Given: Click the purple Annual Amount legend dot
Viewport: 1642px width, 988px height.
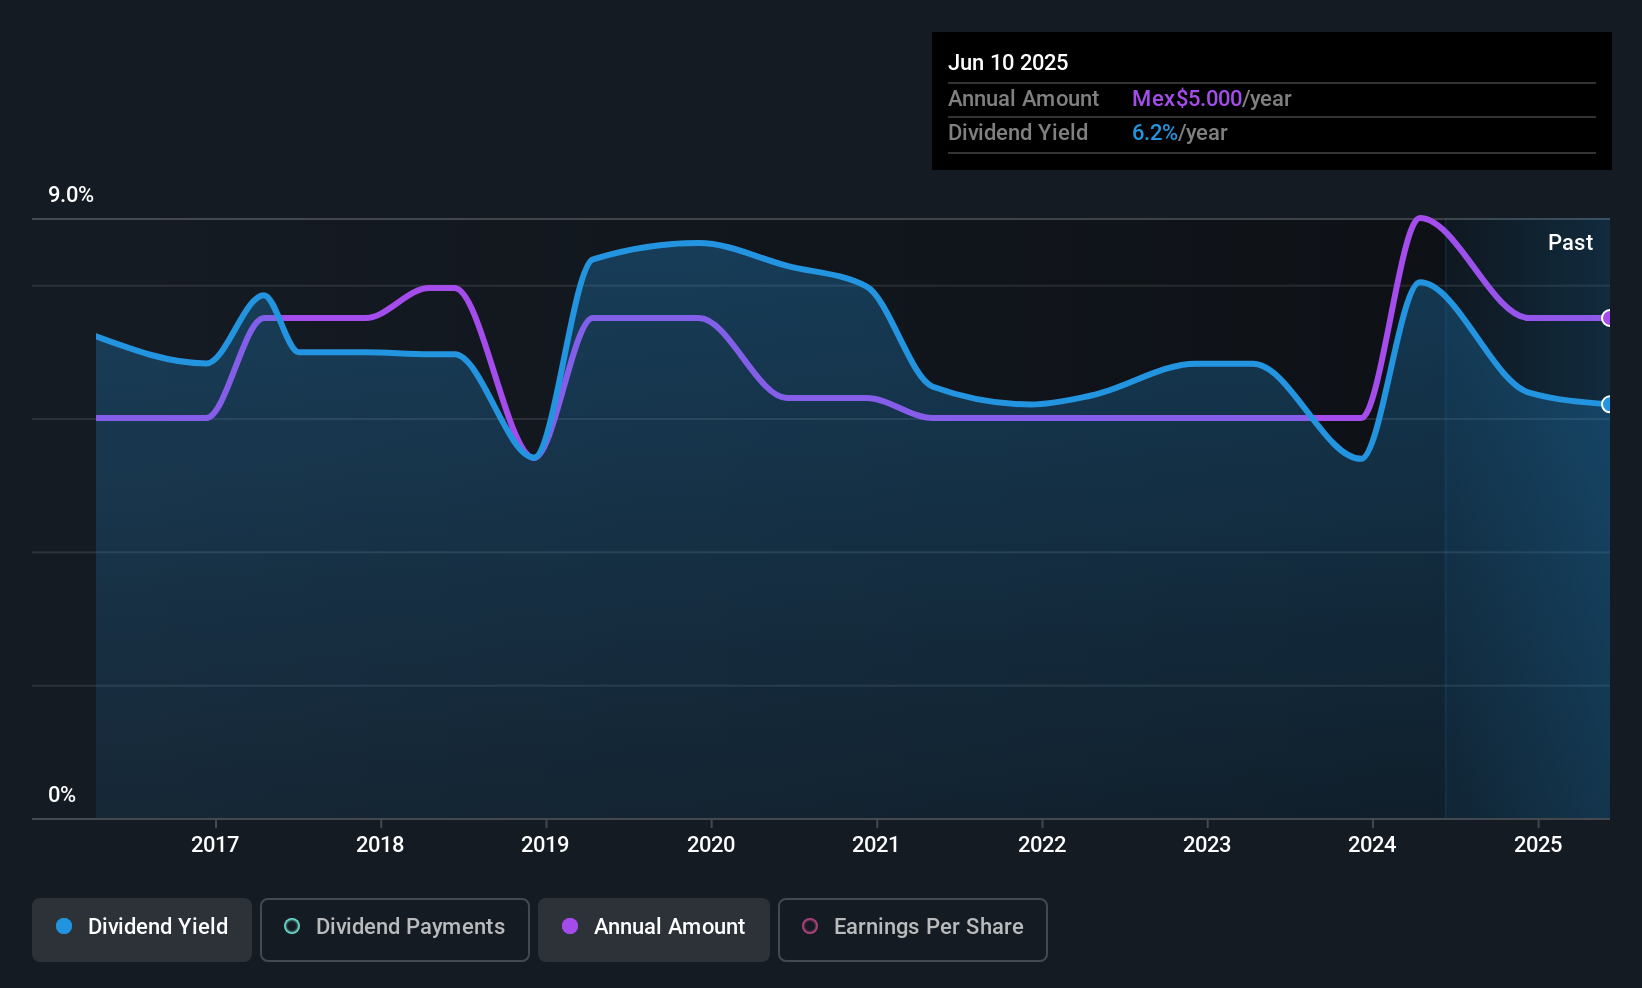Looking at the screenshot, I should point(570,926).
